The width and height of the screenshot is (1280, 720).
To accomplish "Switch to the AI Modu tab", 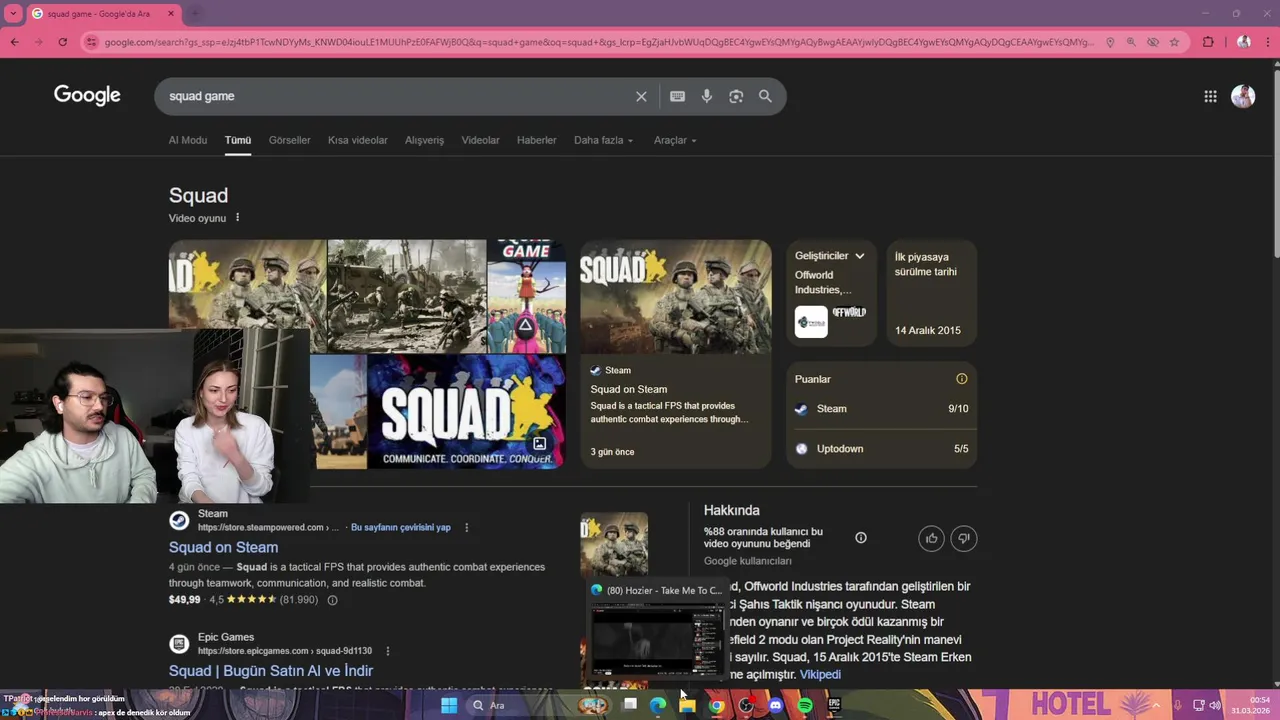I will pos(188,140).
